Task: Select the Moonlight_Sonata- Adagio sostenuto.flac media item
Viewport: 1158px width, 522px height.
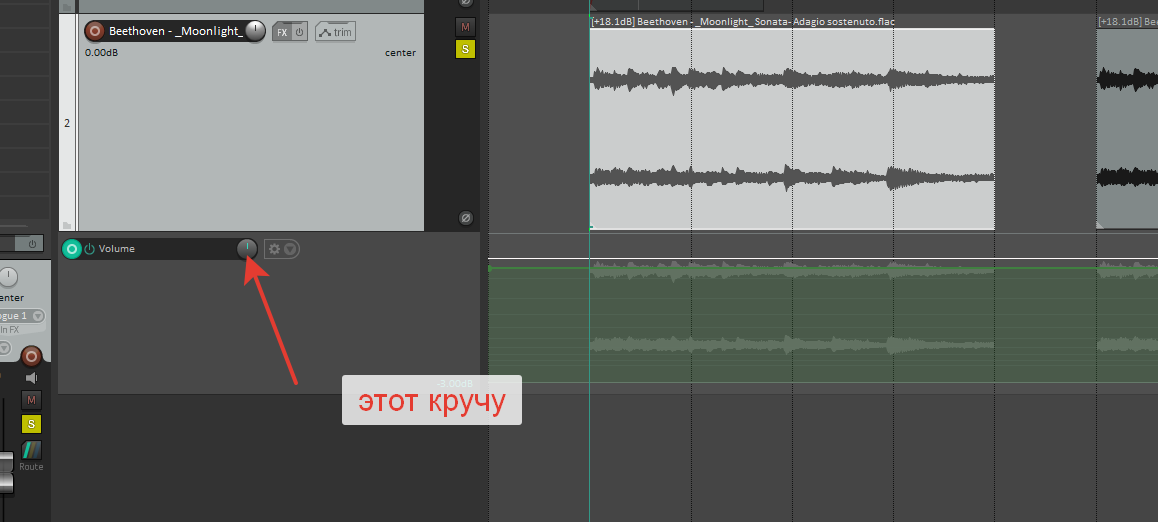Action: pos(792,129)
